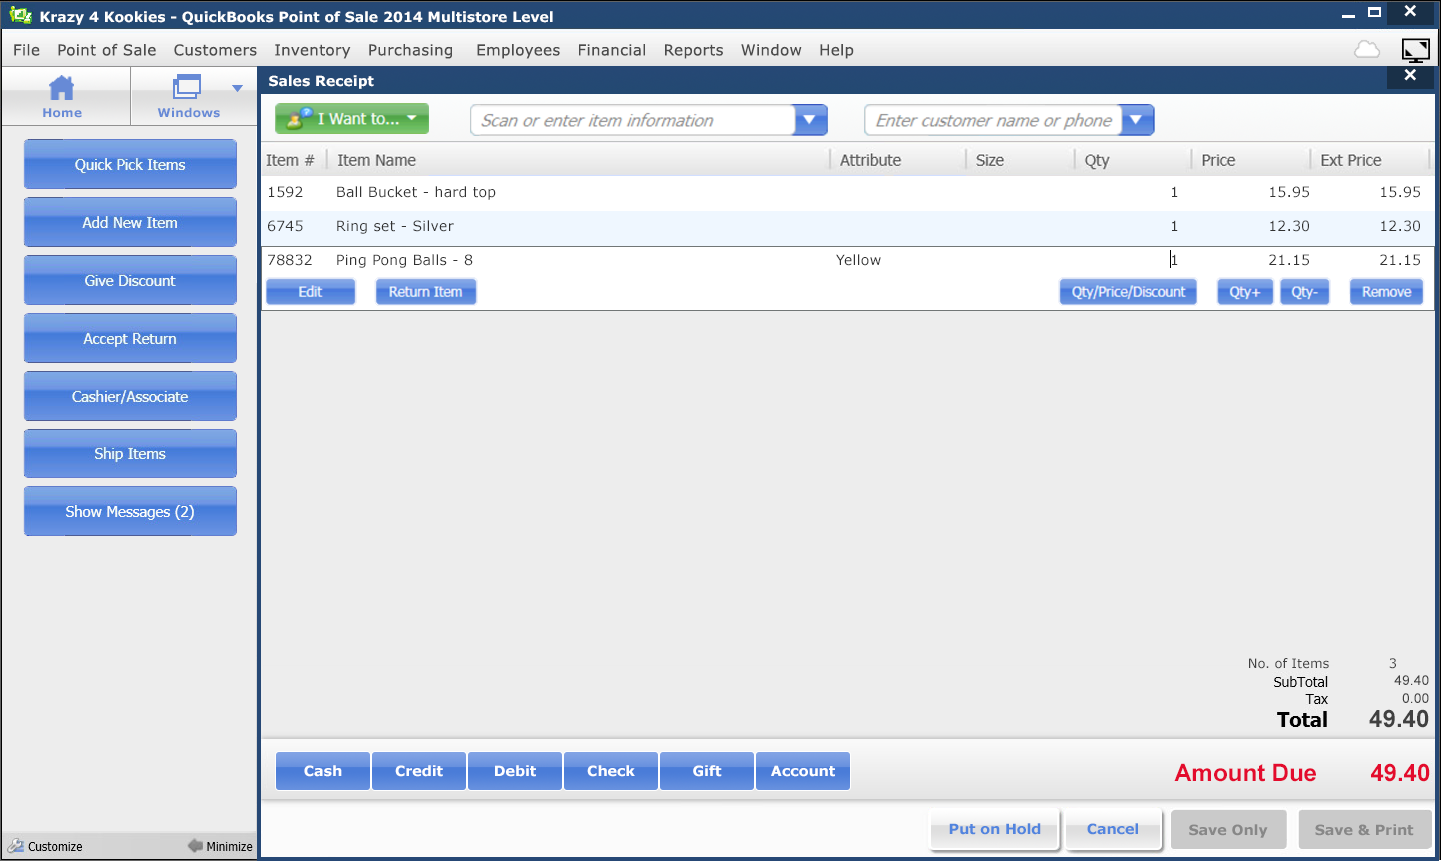
Task: Click the 15.95 price of Ball Bucket
Action: click(x=1289, y=192)
